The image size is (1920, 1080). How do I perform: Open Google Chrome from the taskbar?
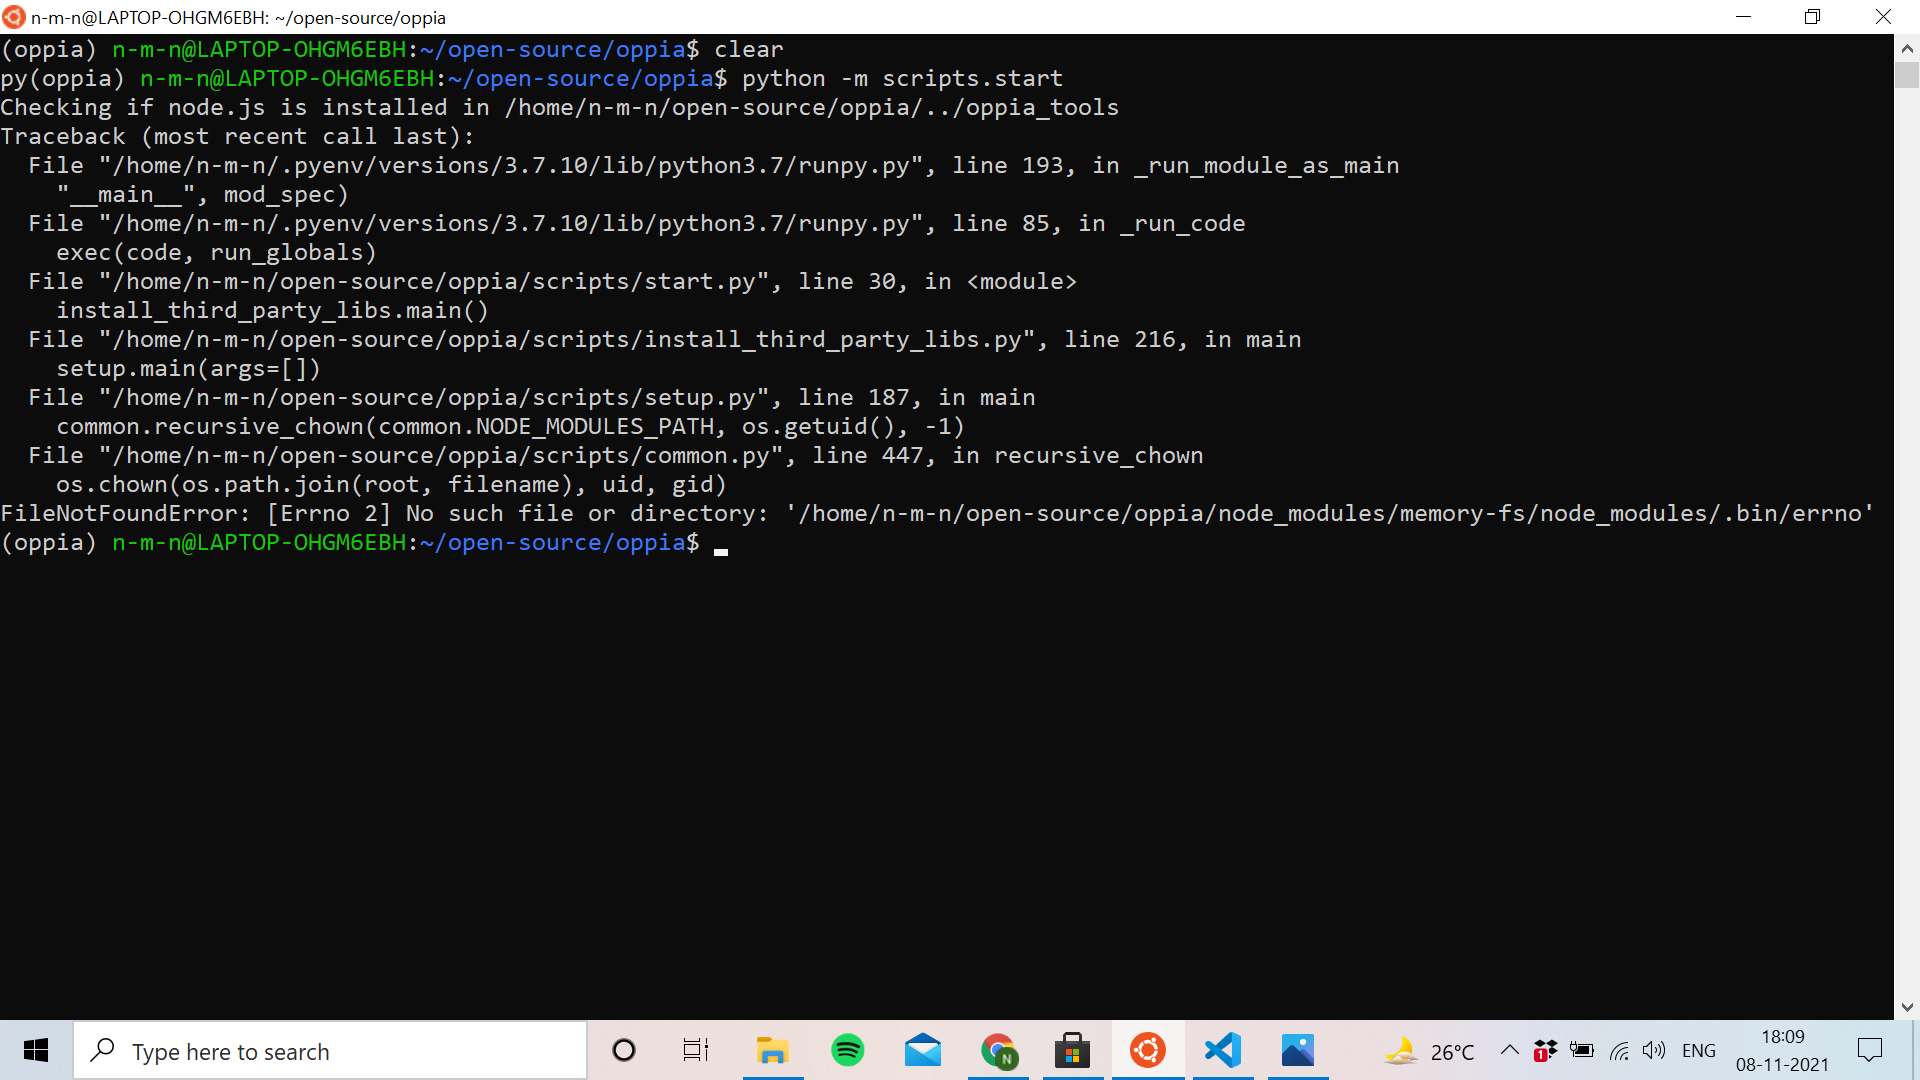(x=997, y=1050)
